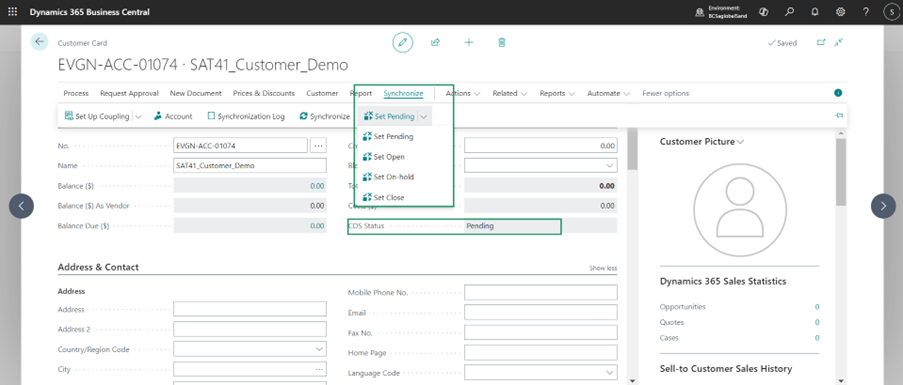
Task: Expand the Automate menu
Action: 608,93
